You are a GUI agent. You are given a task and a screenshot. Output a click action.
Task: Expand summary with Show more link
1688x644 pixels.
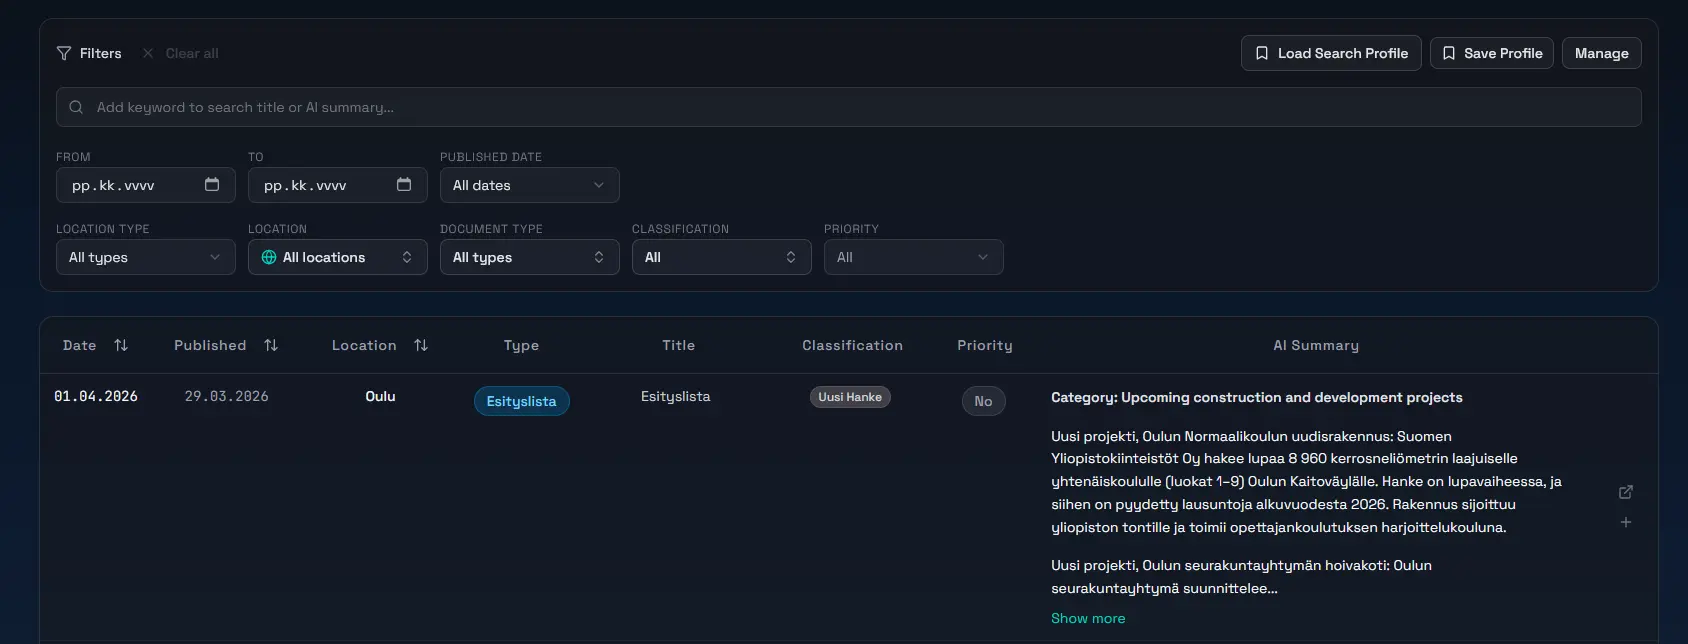pyautogui.click(x=1087, y=618)
